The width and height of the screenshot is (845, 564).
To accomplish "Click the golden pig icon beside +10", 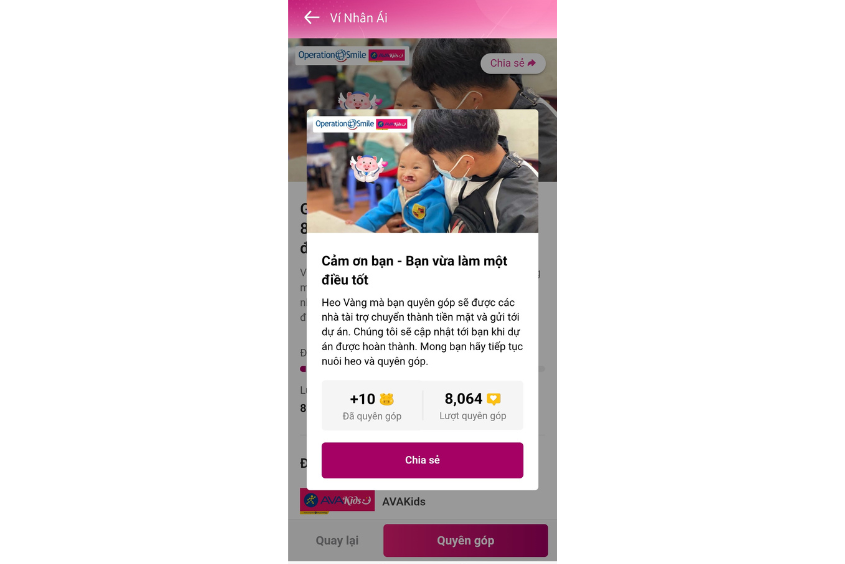I will click(x=386, y=399).
